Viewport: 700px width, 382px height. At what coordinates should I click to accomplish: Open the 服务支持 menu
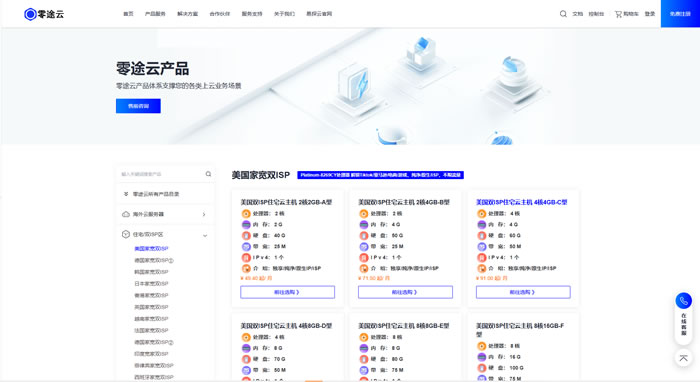(x=252, y=14)
